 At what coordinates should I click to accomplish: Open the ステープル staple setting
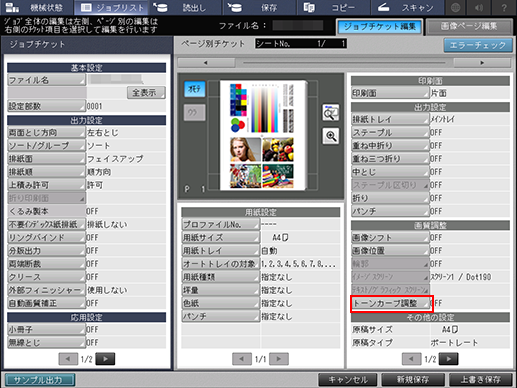click(390, 133)
